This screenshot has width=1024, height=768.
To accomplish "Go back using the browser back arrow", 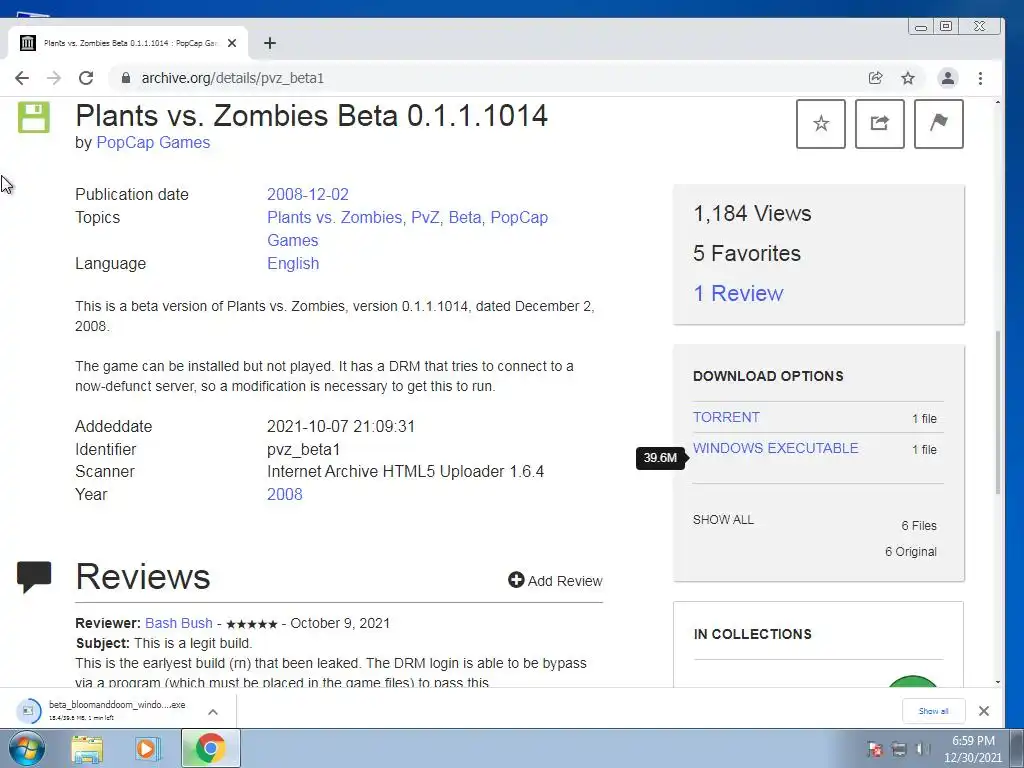I will click(x=22, y=78).
